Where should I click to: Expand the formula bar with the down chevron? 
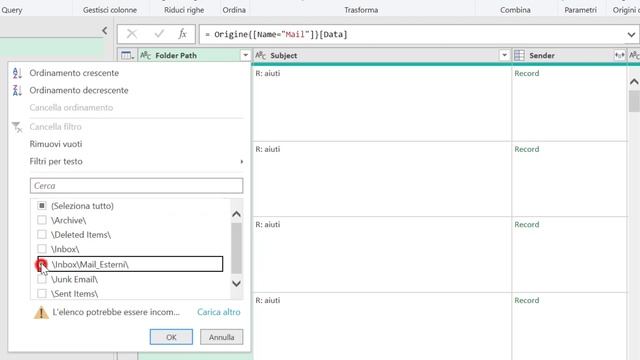[631, 35]
